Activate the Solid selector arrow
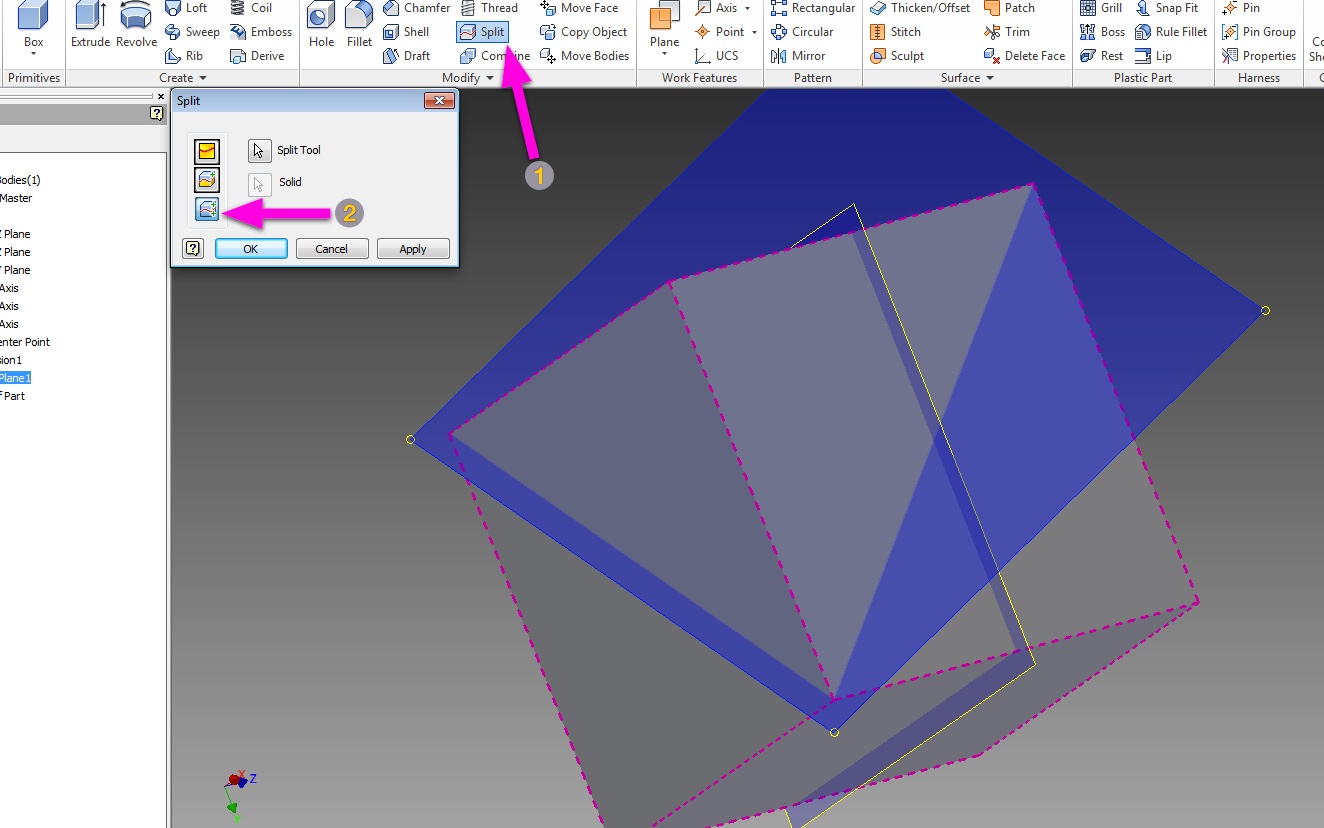The width and height of the screenshot is (1324, 828). tap(260, 184)
